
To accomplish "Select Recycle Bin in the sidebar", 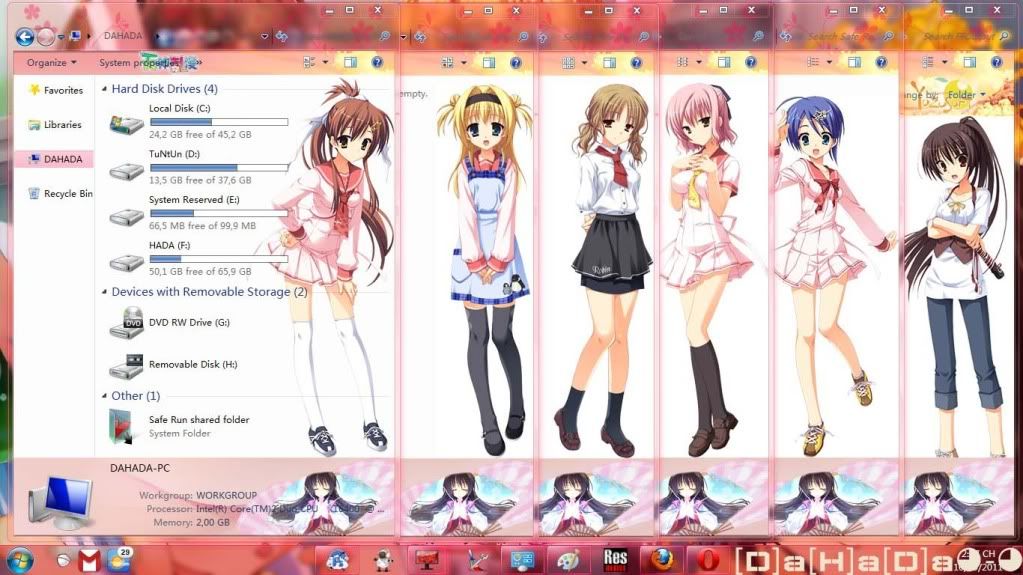I will pos(67,194).
